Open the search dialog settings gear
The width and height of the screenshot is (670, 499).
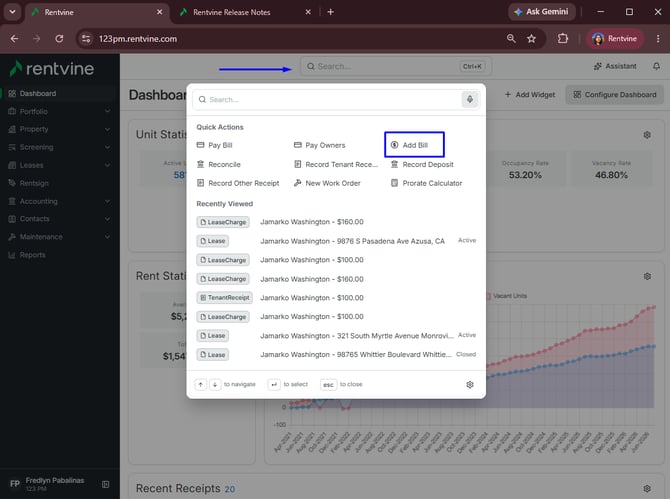tap(470, 385)
